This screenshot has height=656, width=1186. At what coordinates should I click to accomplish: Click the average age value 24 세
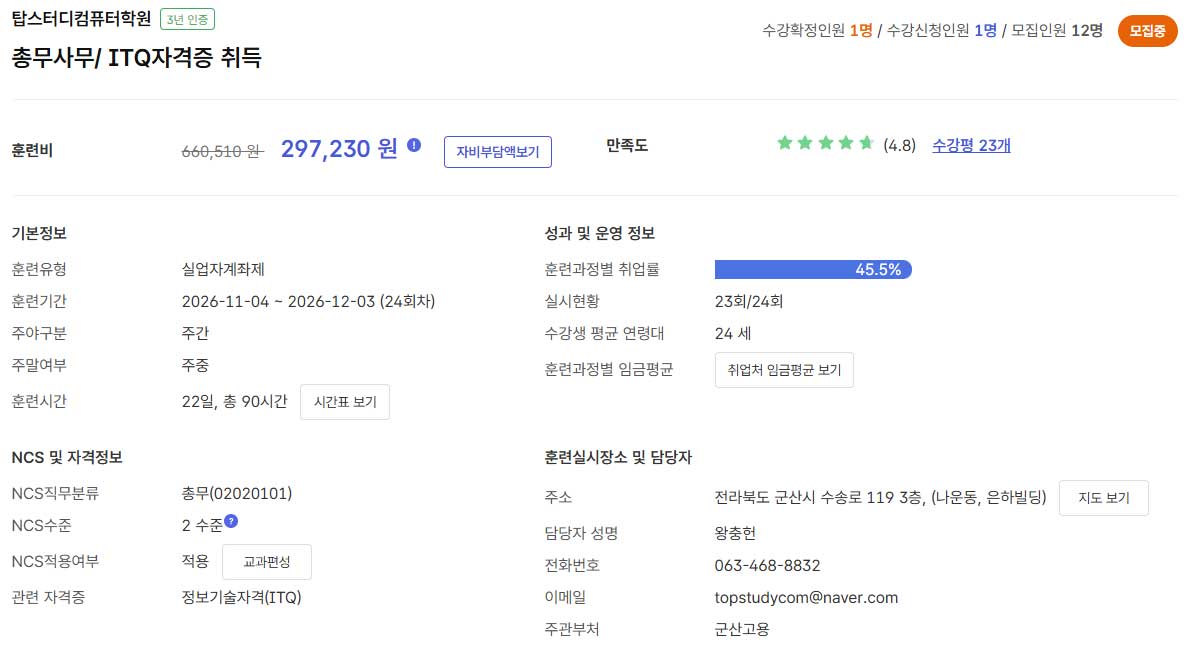pos(733,334)
